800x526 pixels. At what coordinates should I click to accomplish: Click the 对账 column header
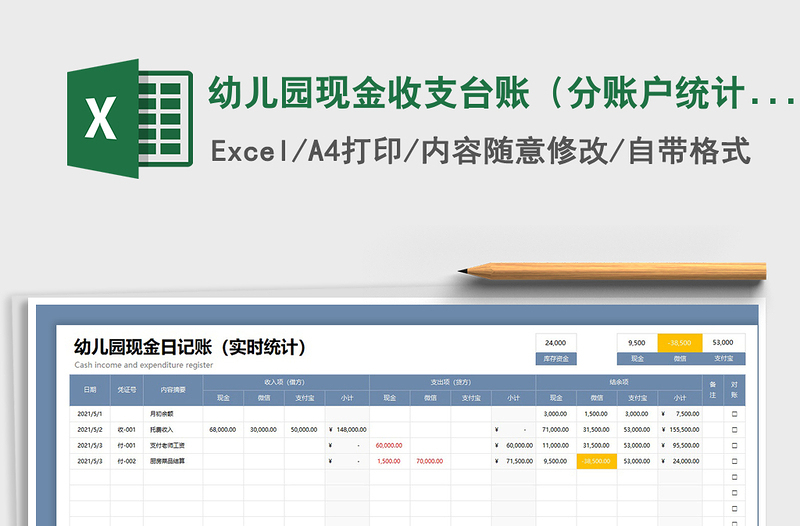click(x=734, y=390)
